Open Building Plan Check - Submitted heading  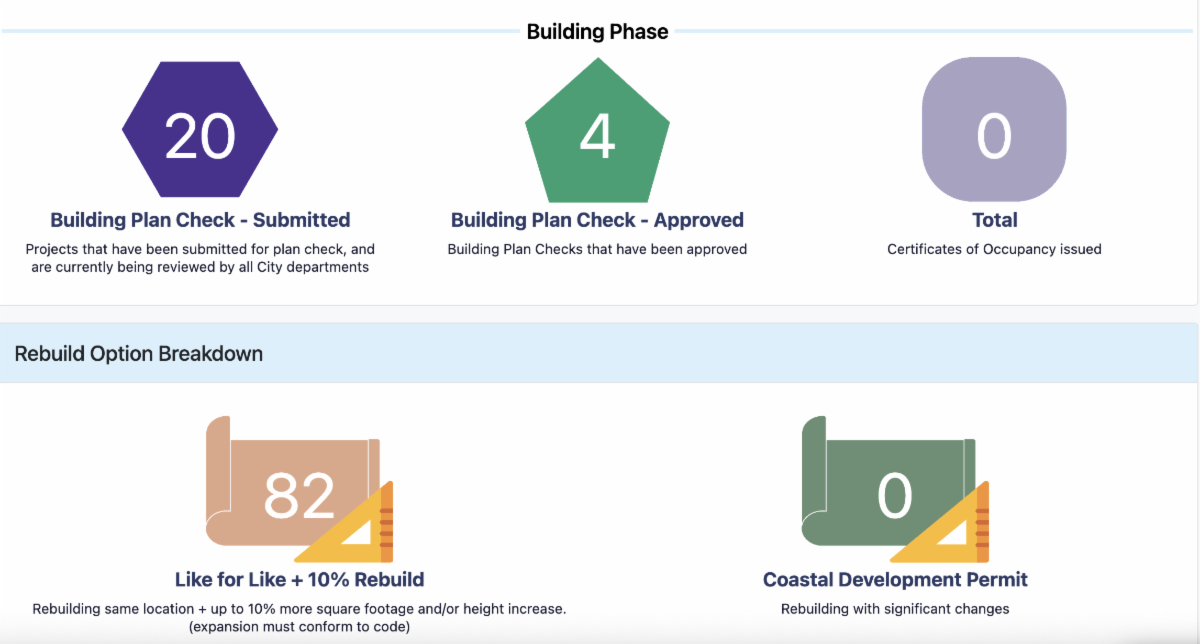coord(200,220)
